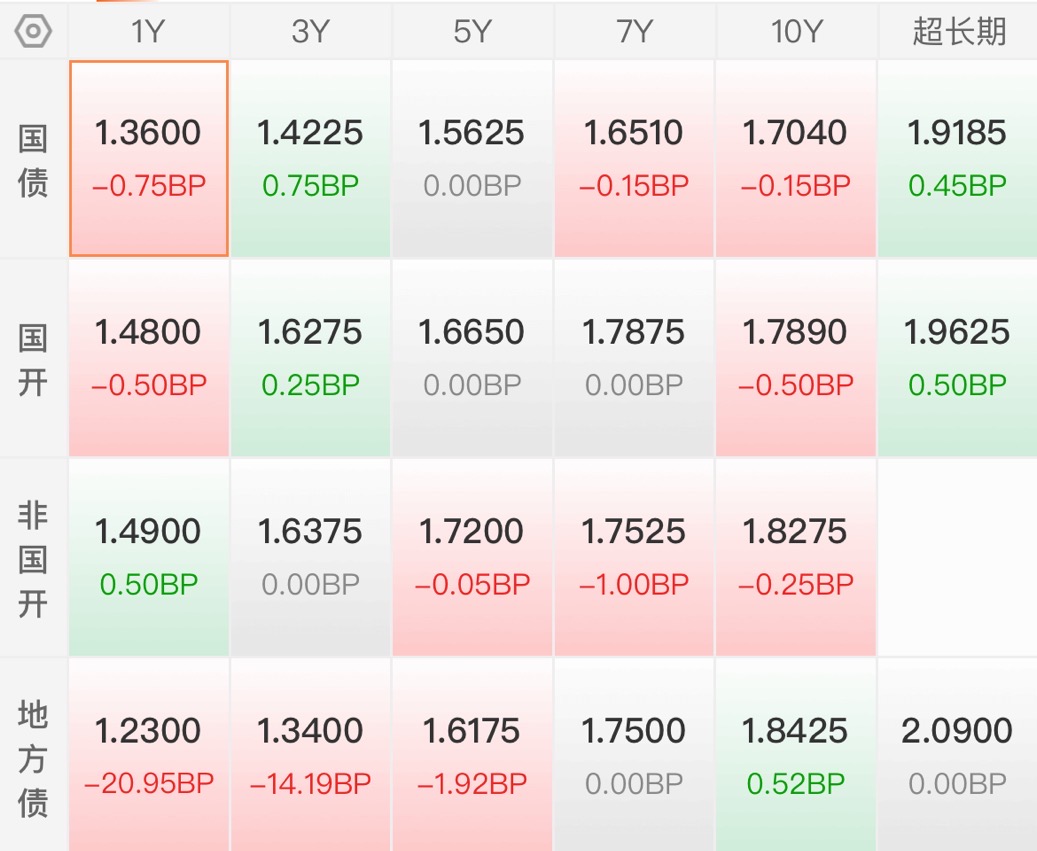Image resolution: width=1037 pixels, height=851 pixels.
Task: Select the 1Y column header
Action: click(x=148, y=31)
